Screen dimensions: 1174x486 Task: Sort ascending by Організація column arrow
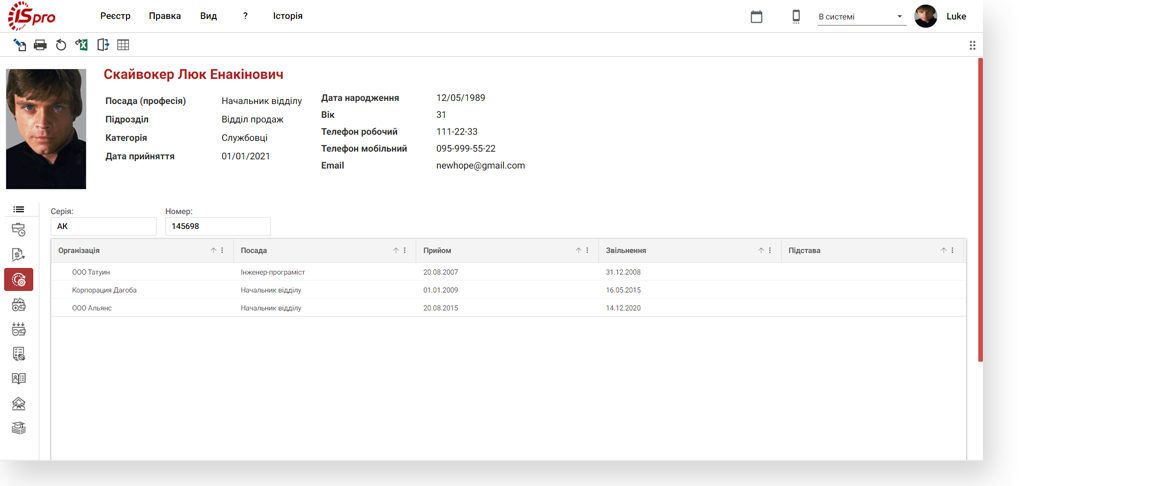pos(213,251)
